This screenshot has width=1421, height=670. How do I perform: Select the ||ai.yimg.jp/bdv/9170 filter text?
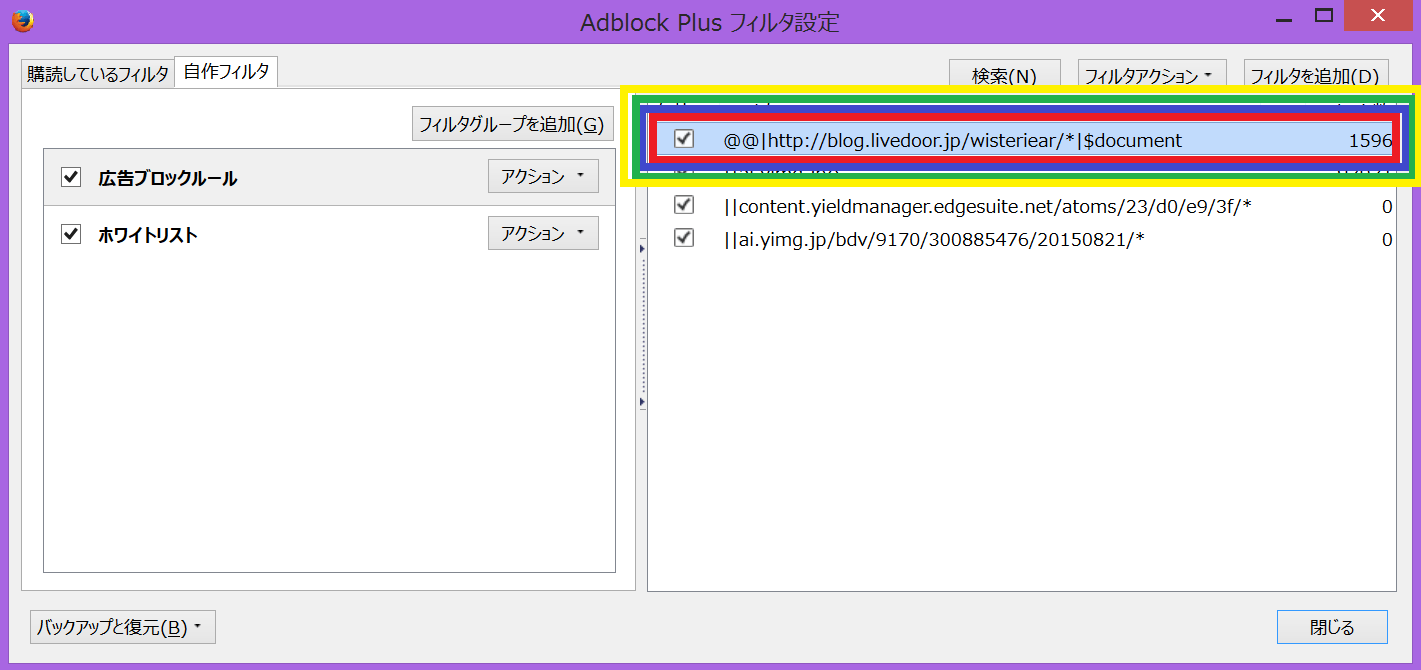coord(934,240)
